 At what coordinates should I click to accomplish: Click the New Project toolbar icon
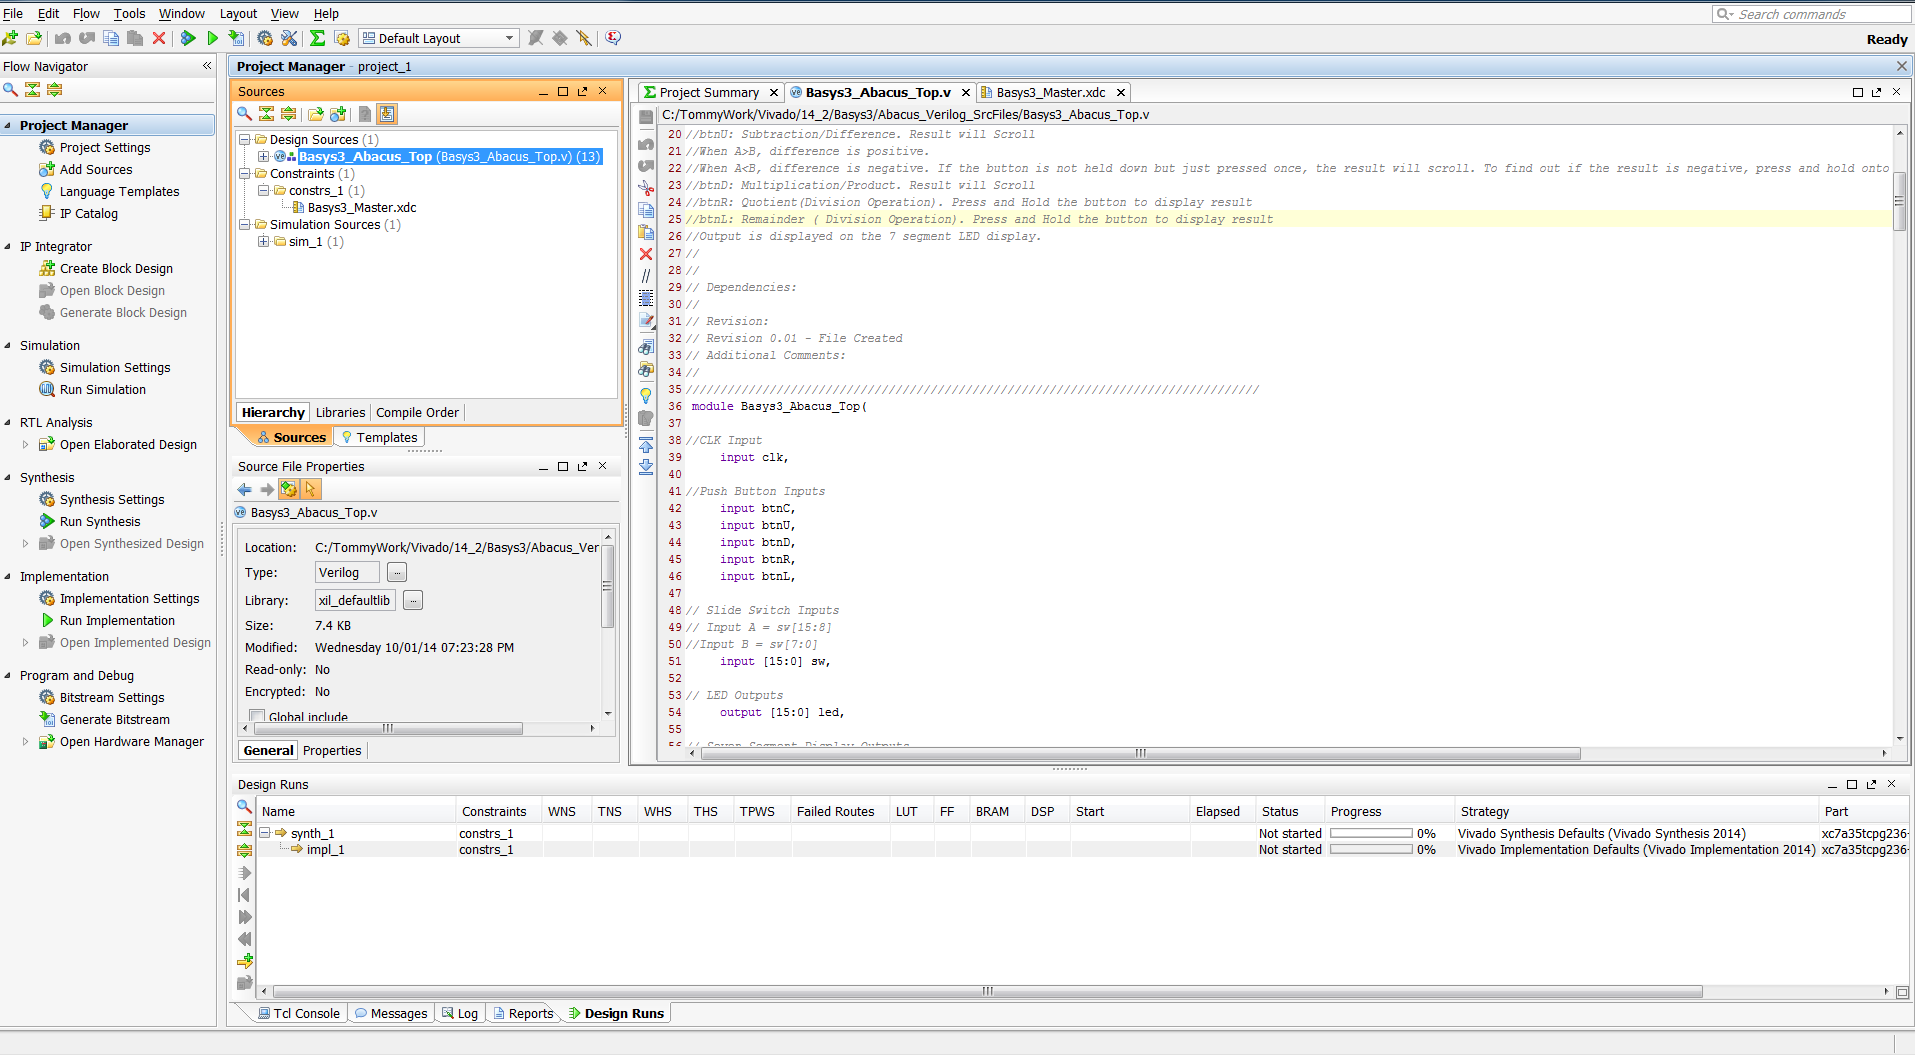(x=10, y=38)
